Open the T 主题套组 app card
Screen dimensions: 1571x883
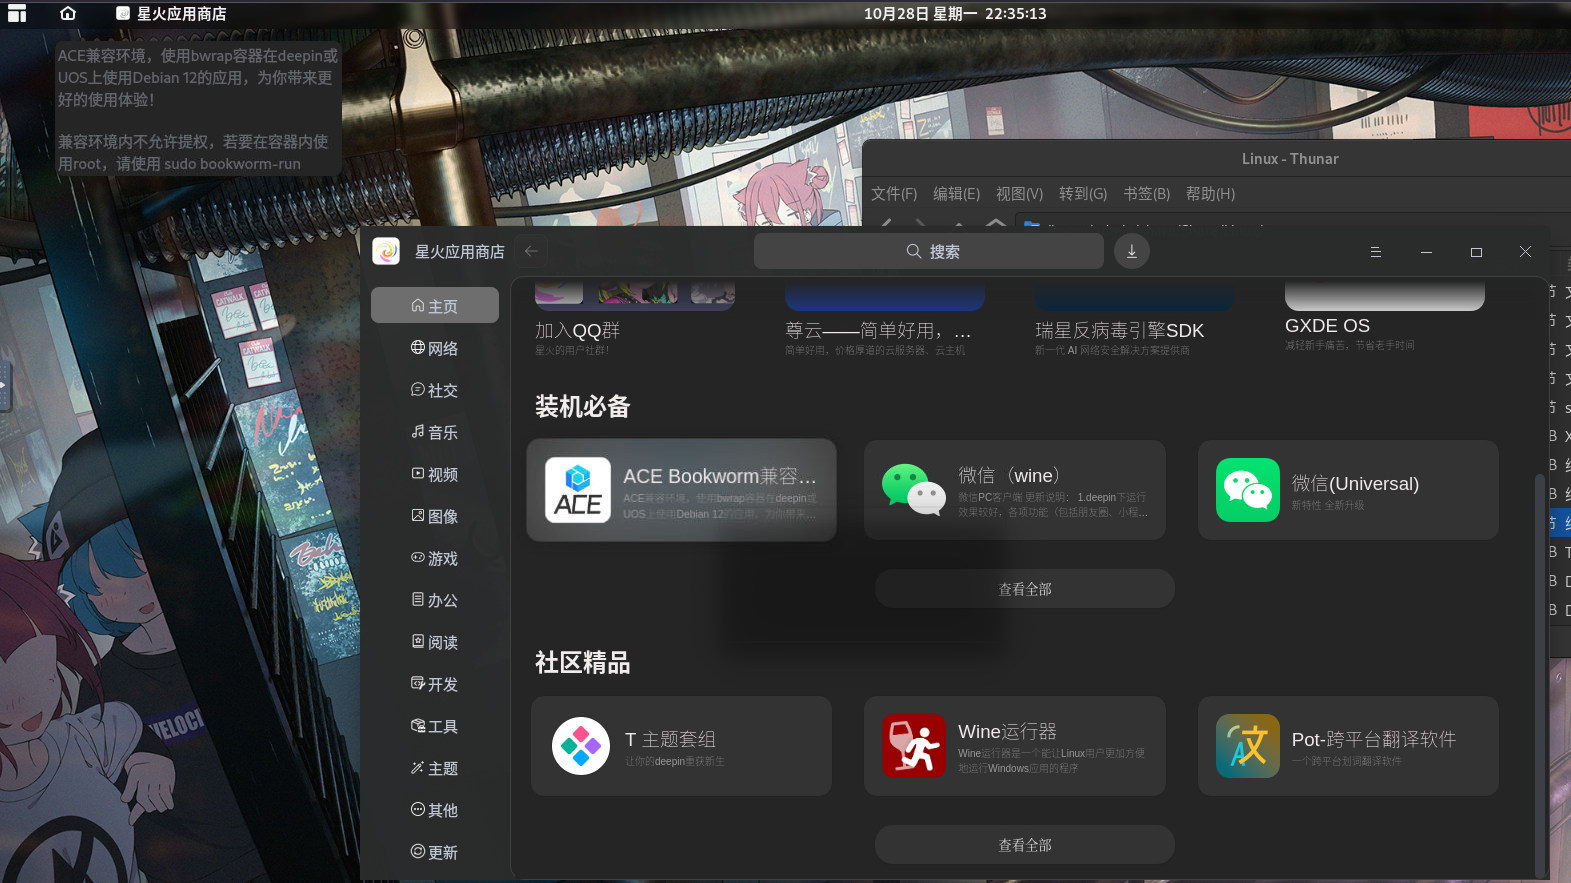click(x=681, y=746)
